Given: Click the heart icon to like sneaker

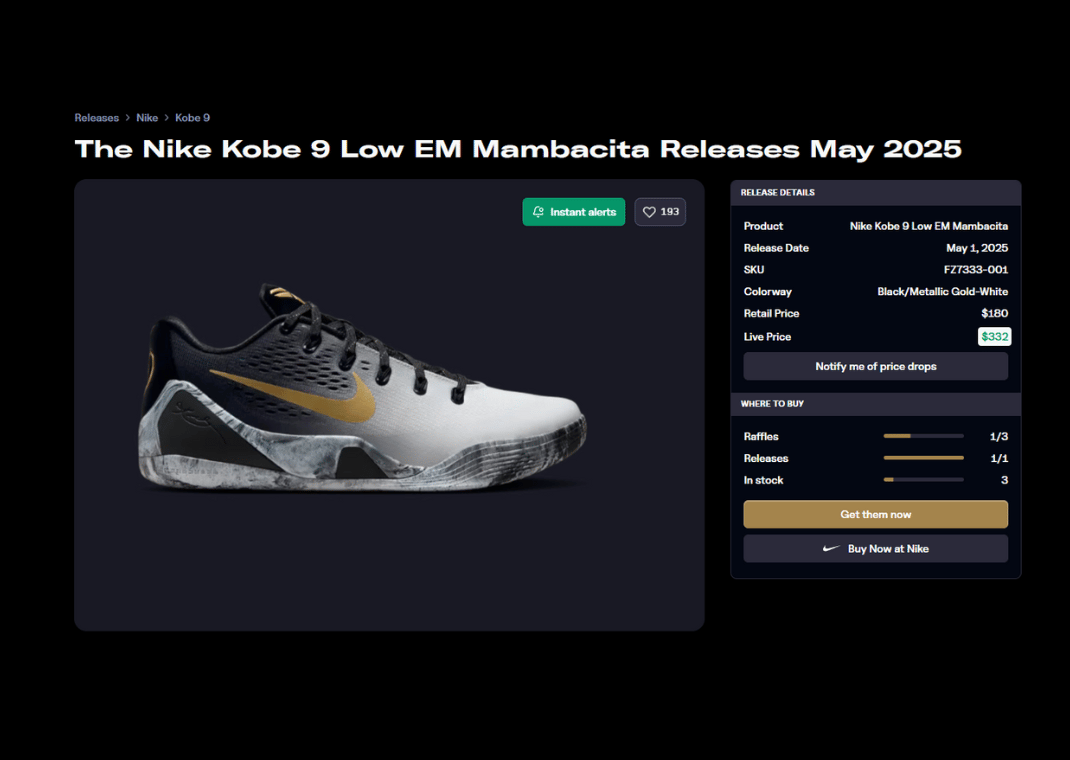Looking at the screenshot, I should (x=649, y=212).
